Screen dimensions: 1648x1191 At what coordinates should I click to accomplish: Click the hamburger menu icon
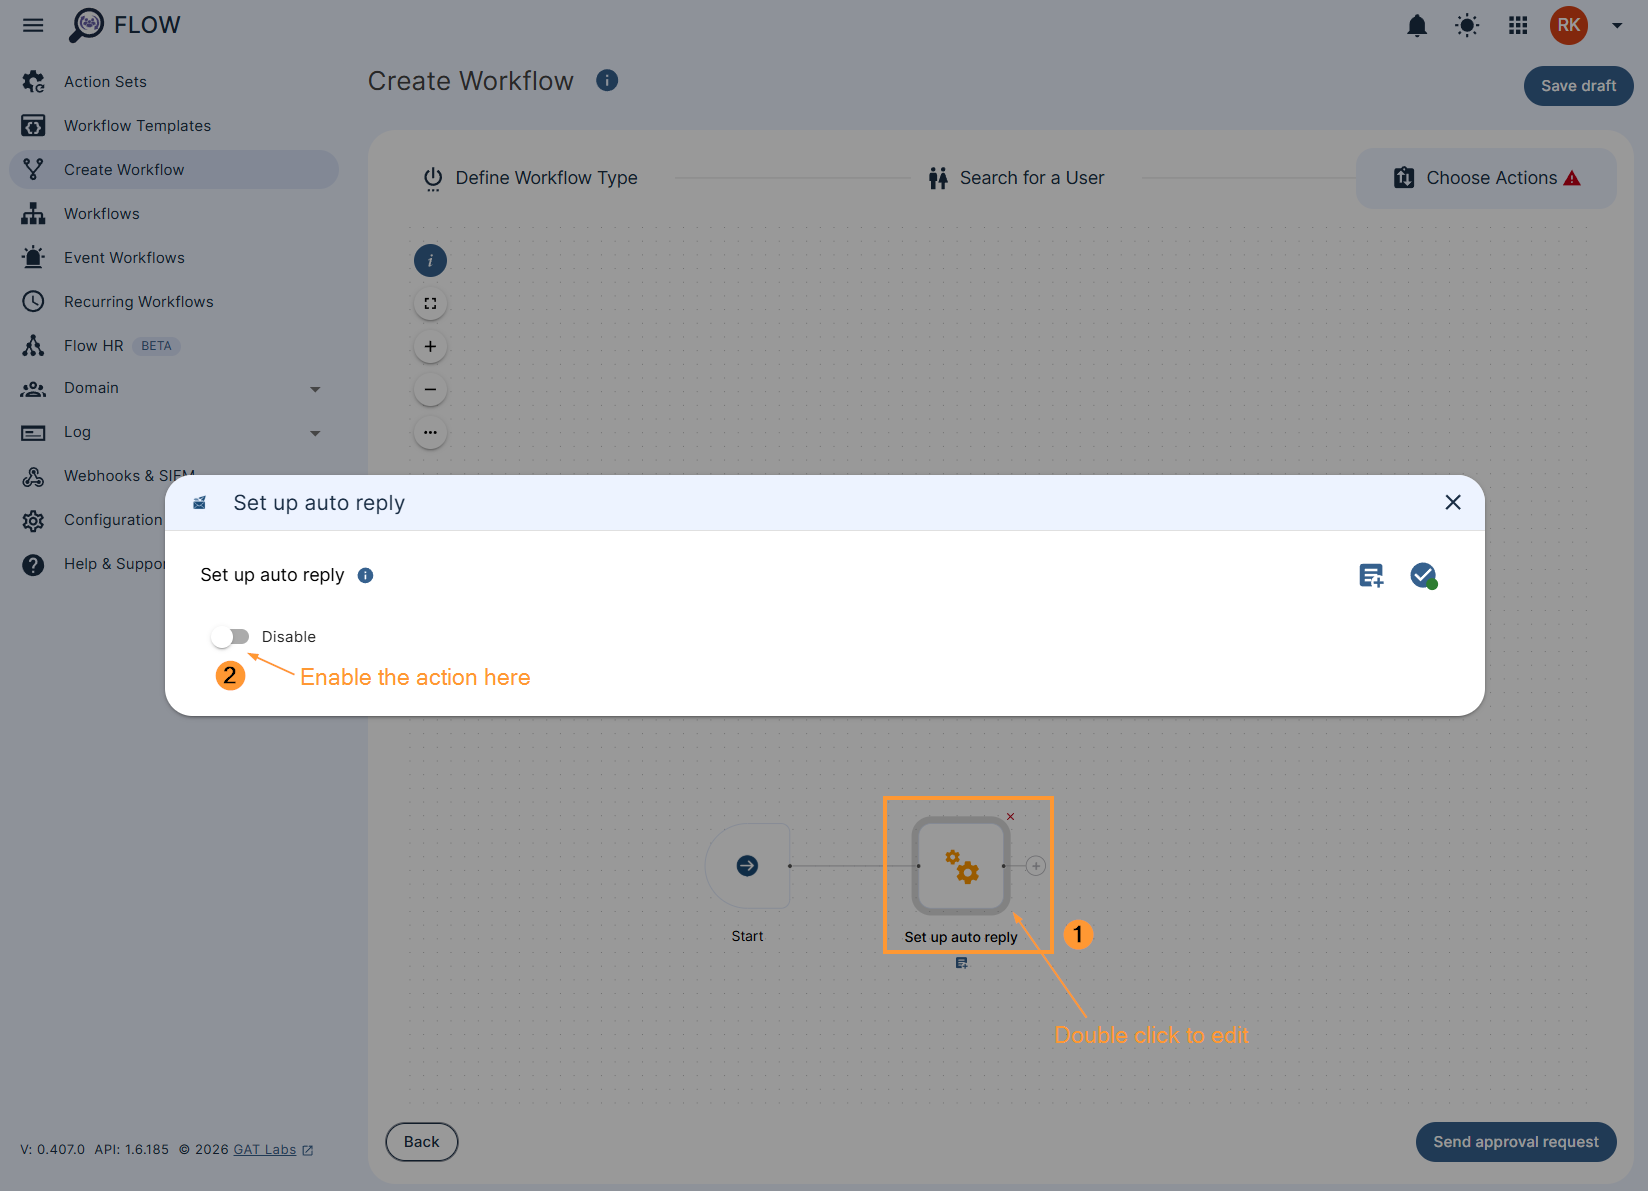[33, 24]
